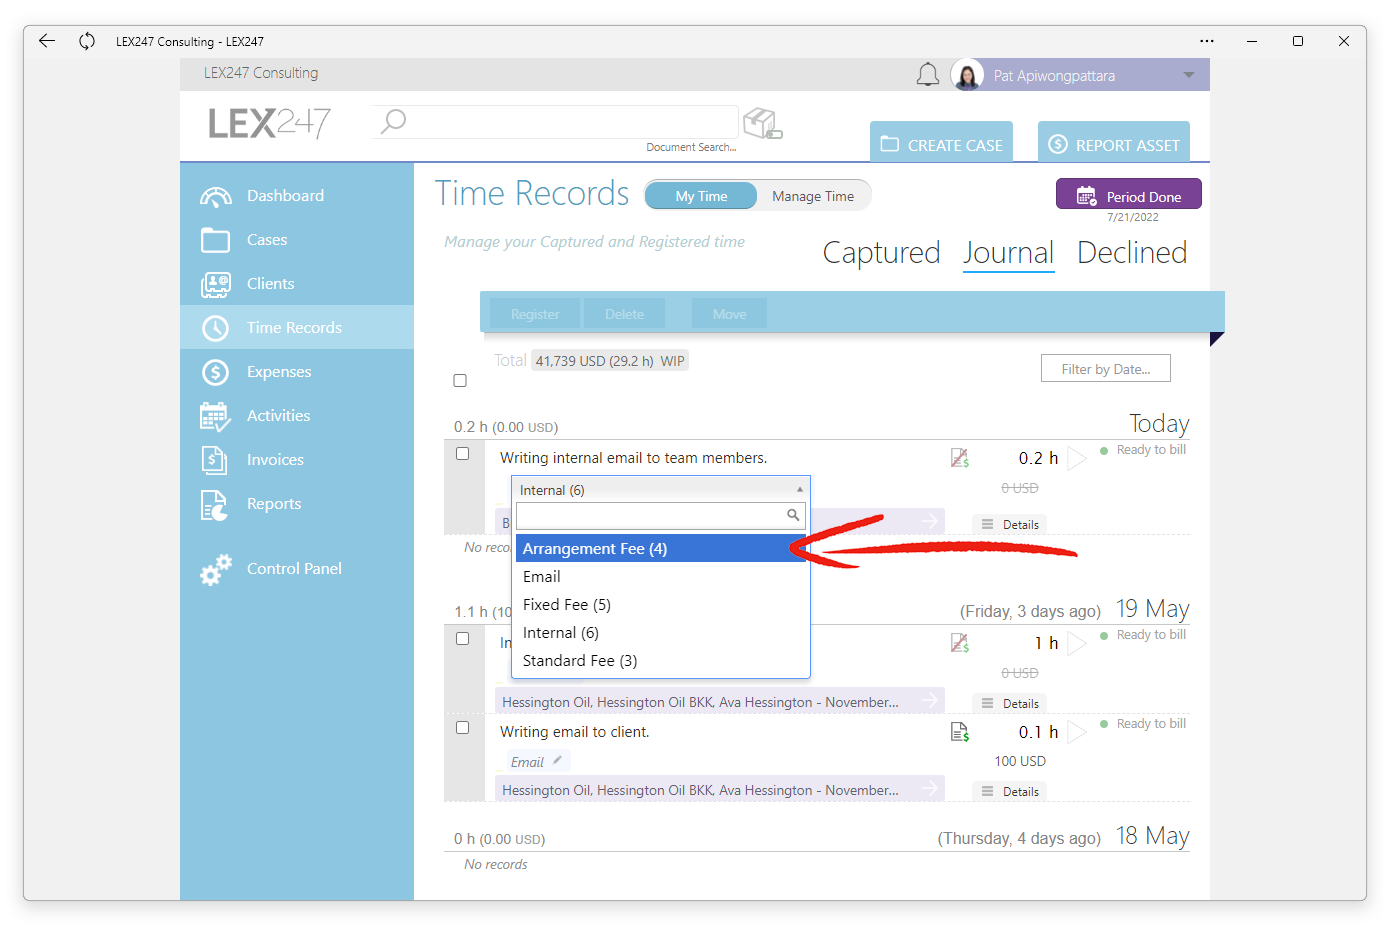Screen dimensions: 1390x925
Task: Click the back arrow in title bar
Action: click(47, 41)
